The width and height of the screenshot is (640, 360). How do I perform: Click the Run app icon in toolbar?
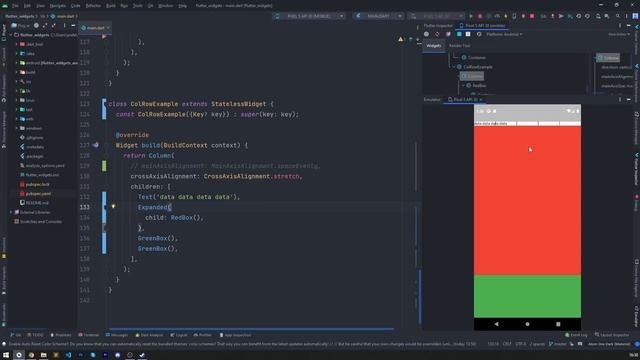471,16
